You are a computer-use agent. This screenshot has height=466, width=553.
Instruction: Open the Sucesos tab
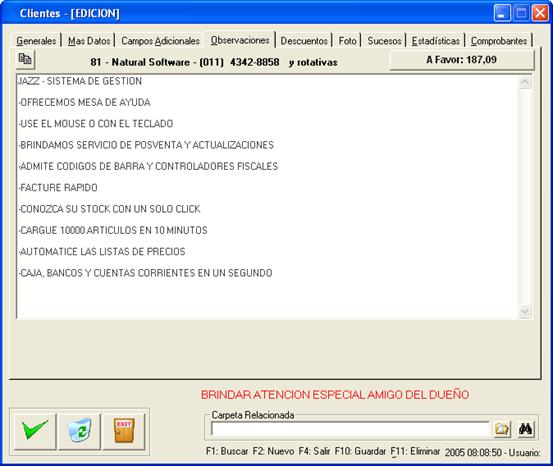384,41
